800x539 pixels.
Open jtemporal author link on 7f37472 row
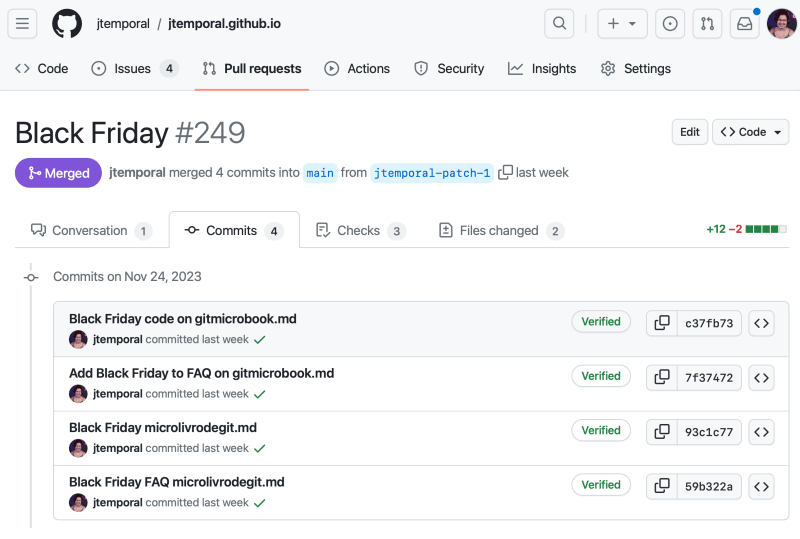(x=118, y=394)
